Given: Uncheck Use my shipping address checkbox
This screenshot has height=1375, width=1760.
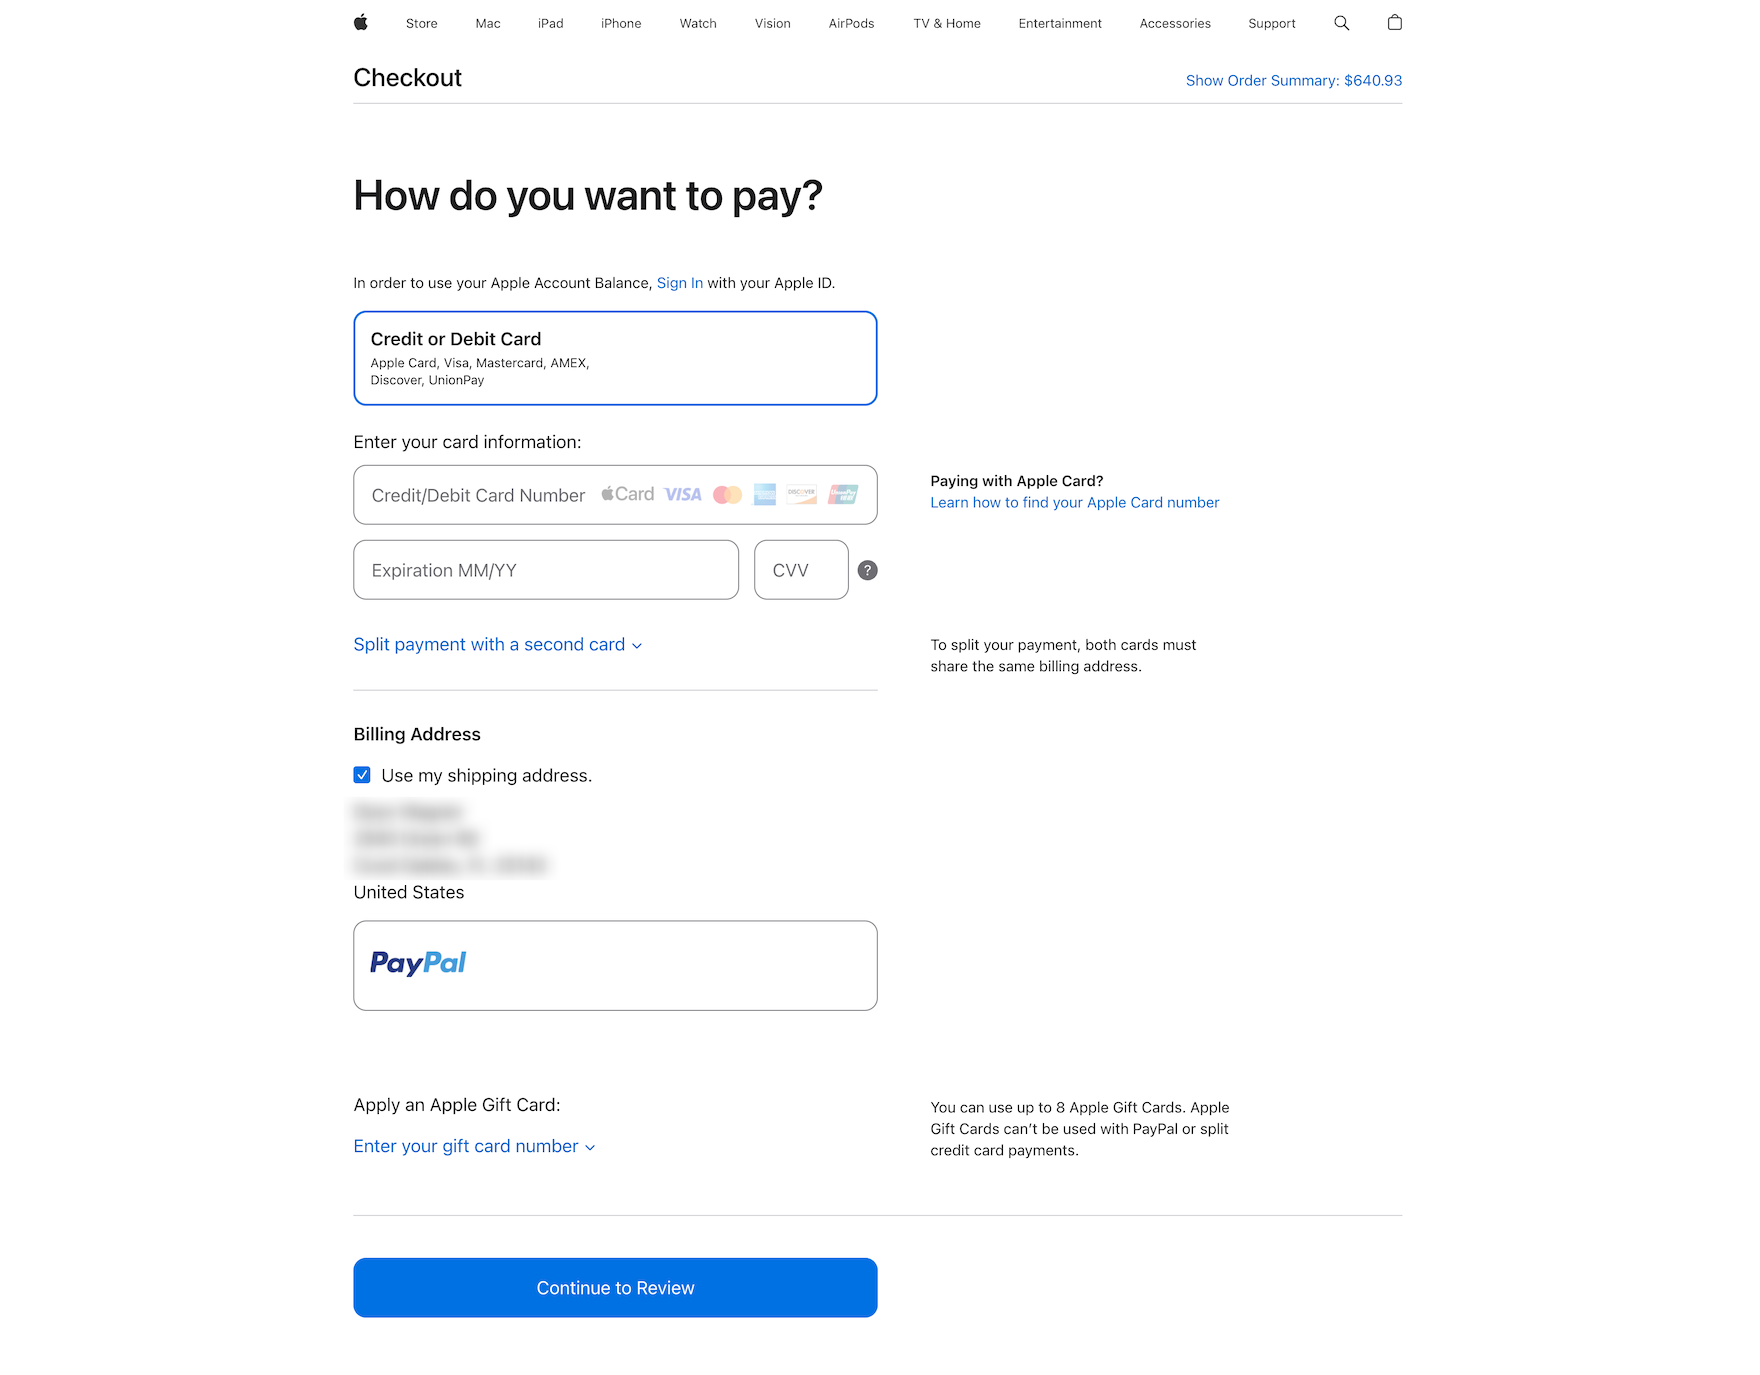Looking at the screenshot, I should [x=362, y=775].
